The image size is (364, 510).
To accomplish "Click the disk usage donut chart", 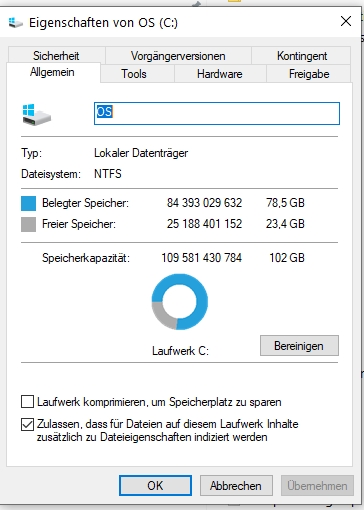I will 180,302.
